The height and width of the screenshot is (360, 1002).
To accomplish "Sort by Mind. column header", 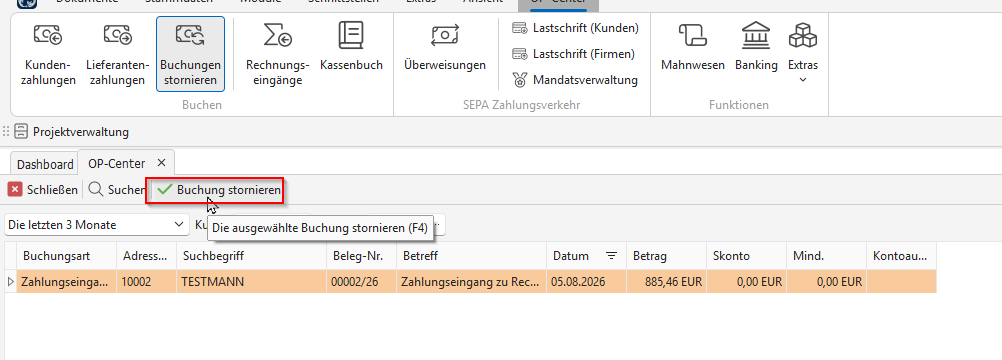I will (x=826, y=256).
